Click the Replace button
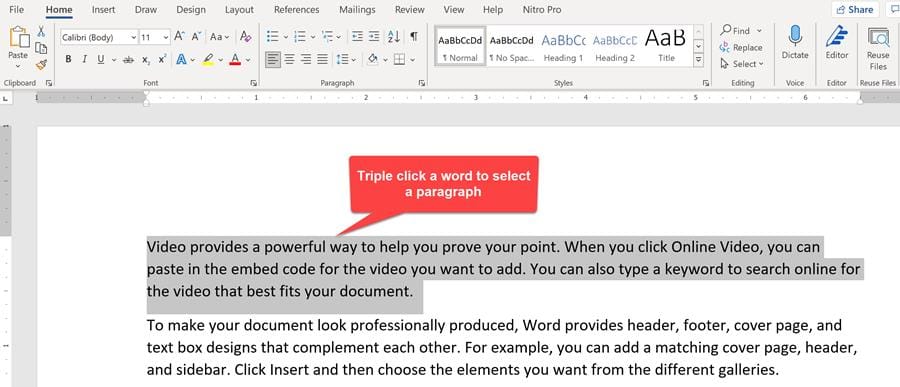The height and width of the screenshot is (387, 900). tap(741, 48)
